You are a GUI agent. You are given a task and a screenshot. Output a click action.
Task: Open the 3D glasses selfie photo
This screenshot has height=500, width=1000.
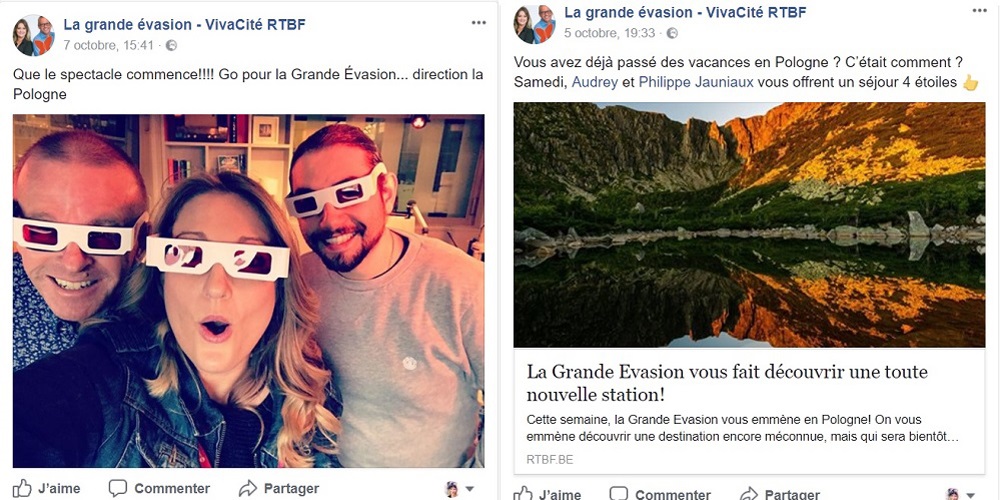coord(249,291)
